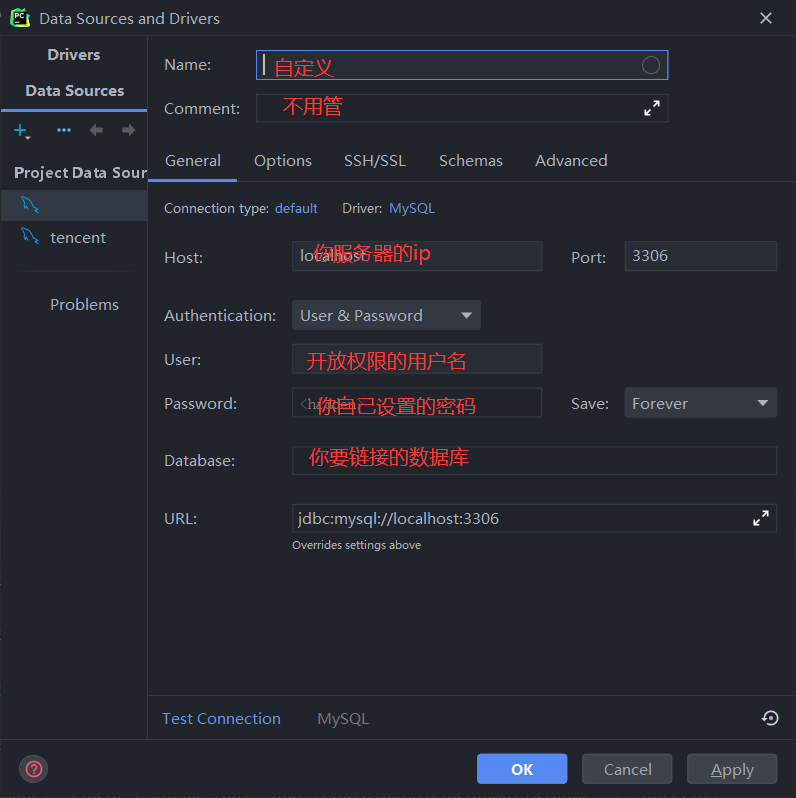Switch to the Data Sources tab
Viewport: 796px width, 798px height.
click(x=75, y=91)
